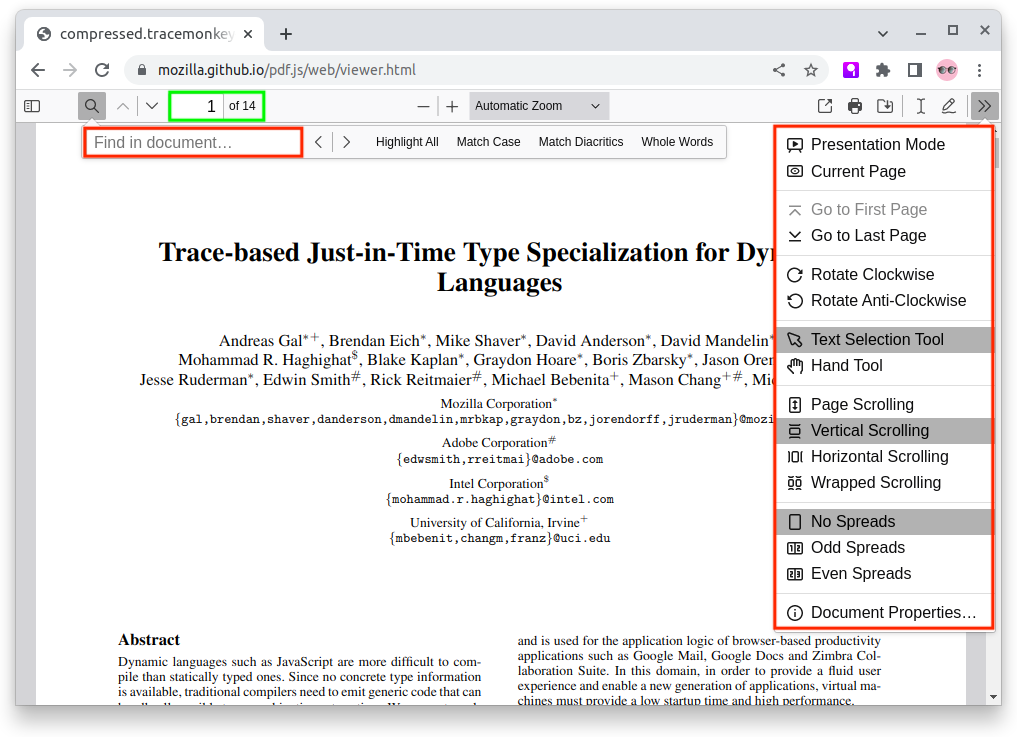Click the search magnifier icon
Image resolution: width=1017 pixels, height=737 pixels.
(91, 105)
